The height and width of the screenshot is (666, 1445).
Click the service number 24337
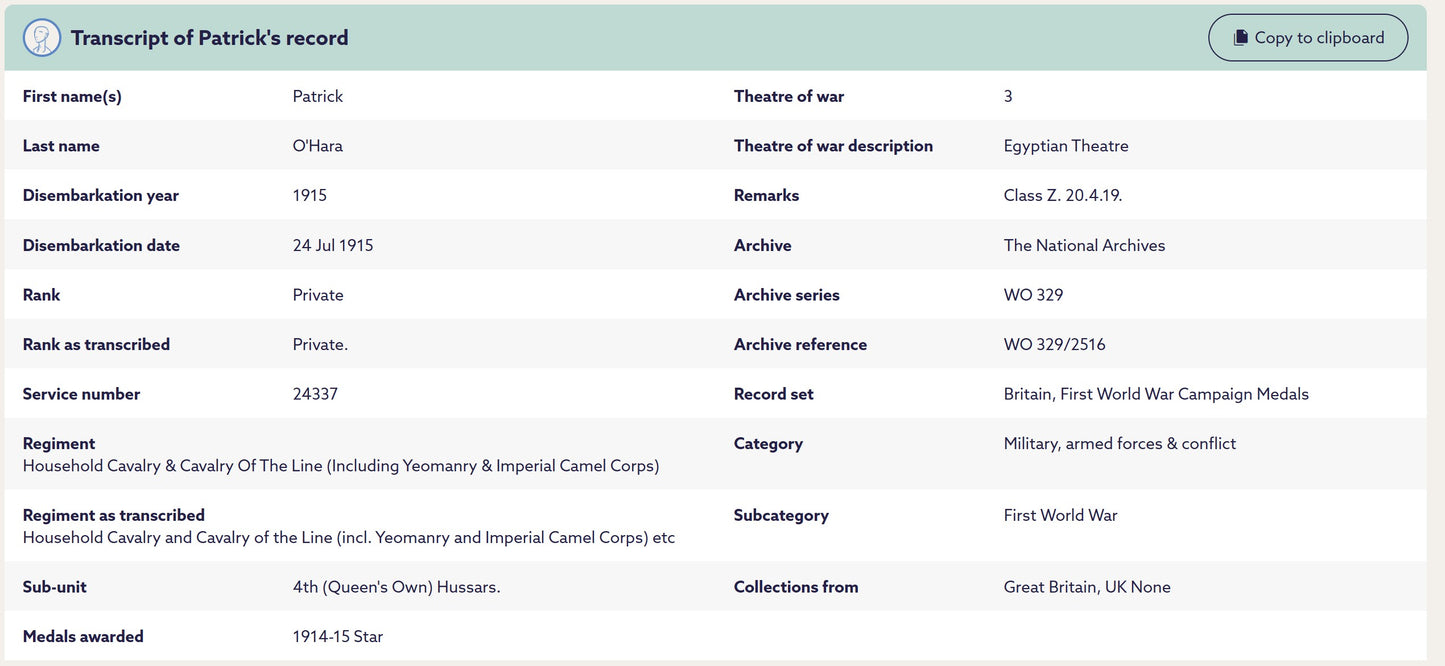pyautogui.click(x=315, y=394)
